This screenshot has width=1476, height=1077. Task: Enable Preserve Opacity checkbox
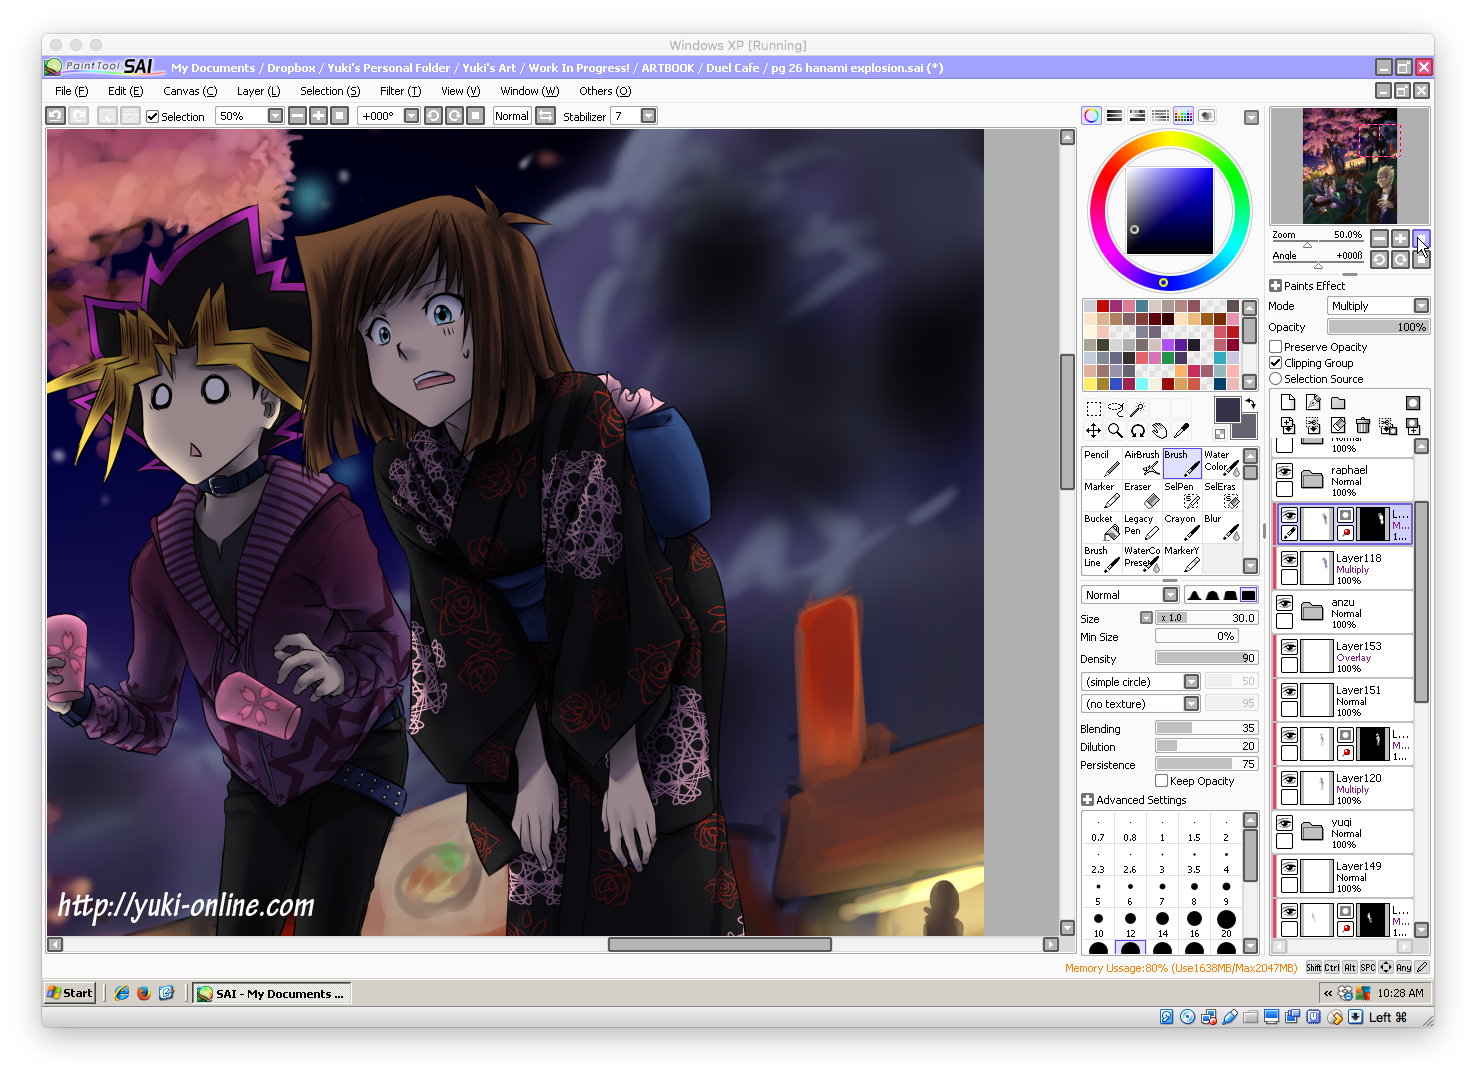tap(1276, 347)
